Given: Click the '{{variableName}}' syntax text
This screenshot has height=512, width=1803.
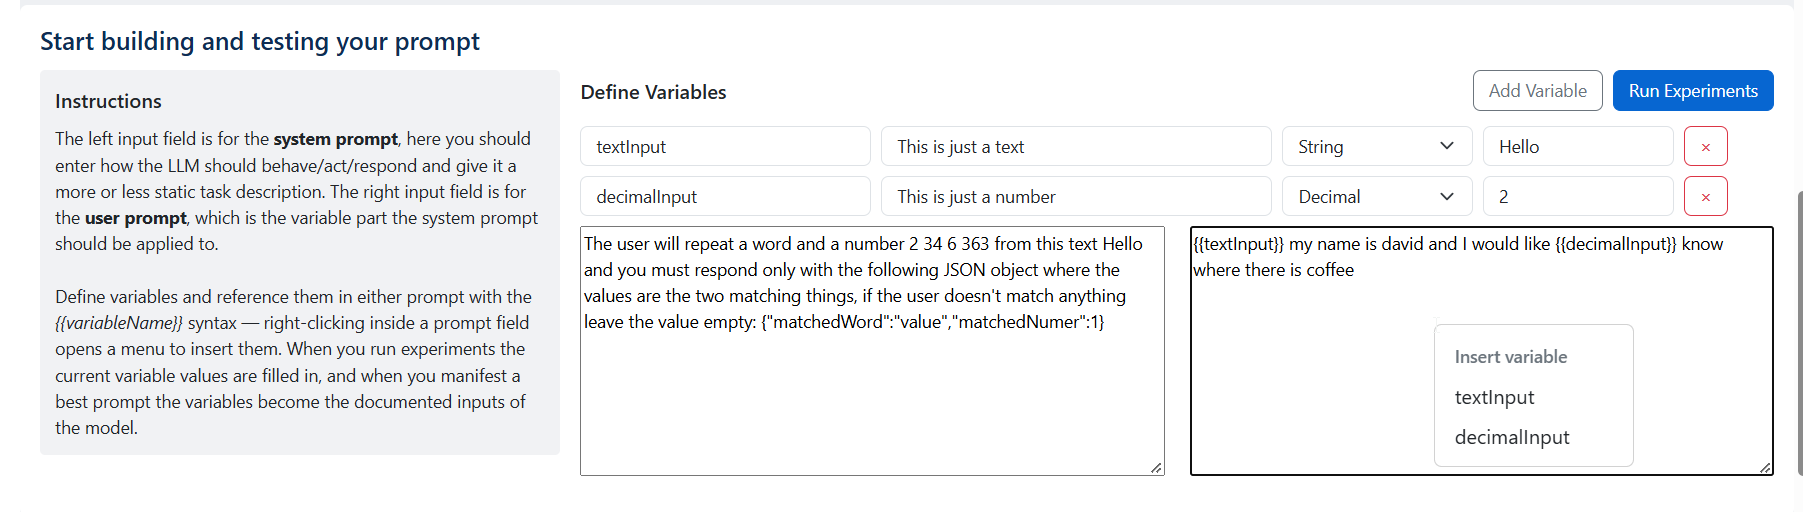Looking at the screenshot, I should (119, 323).
